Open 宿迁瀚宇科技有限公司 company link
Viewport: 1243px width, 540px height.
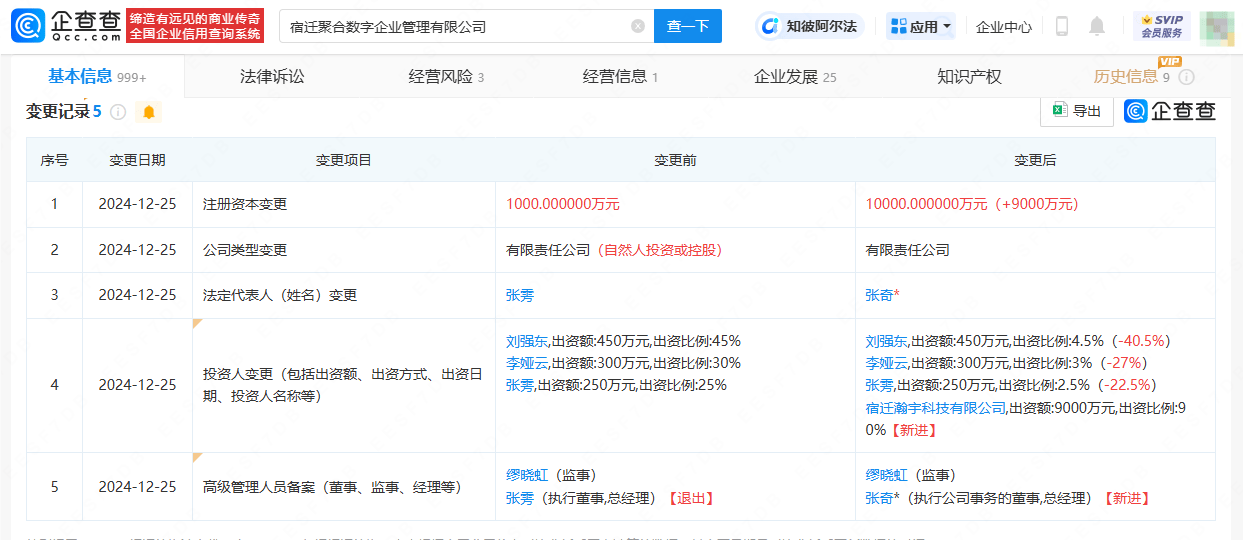coord(936,407)
